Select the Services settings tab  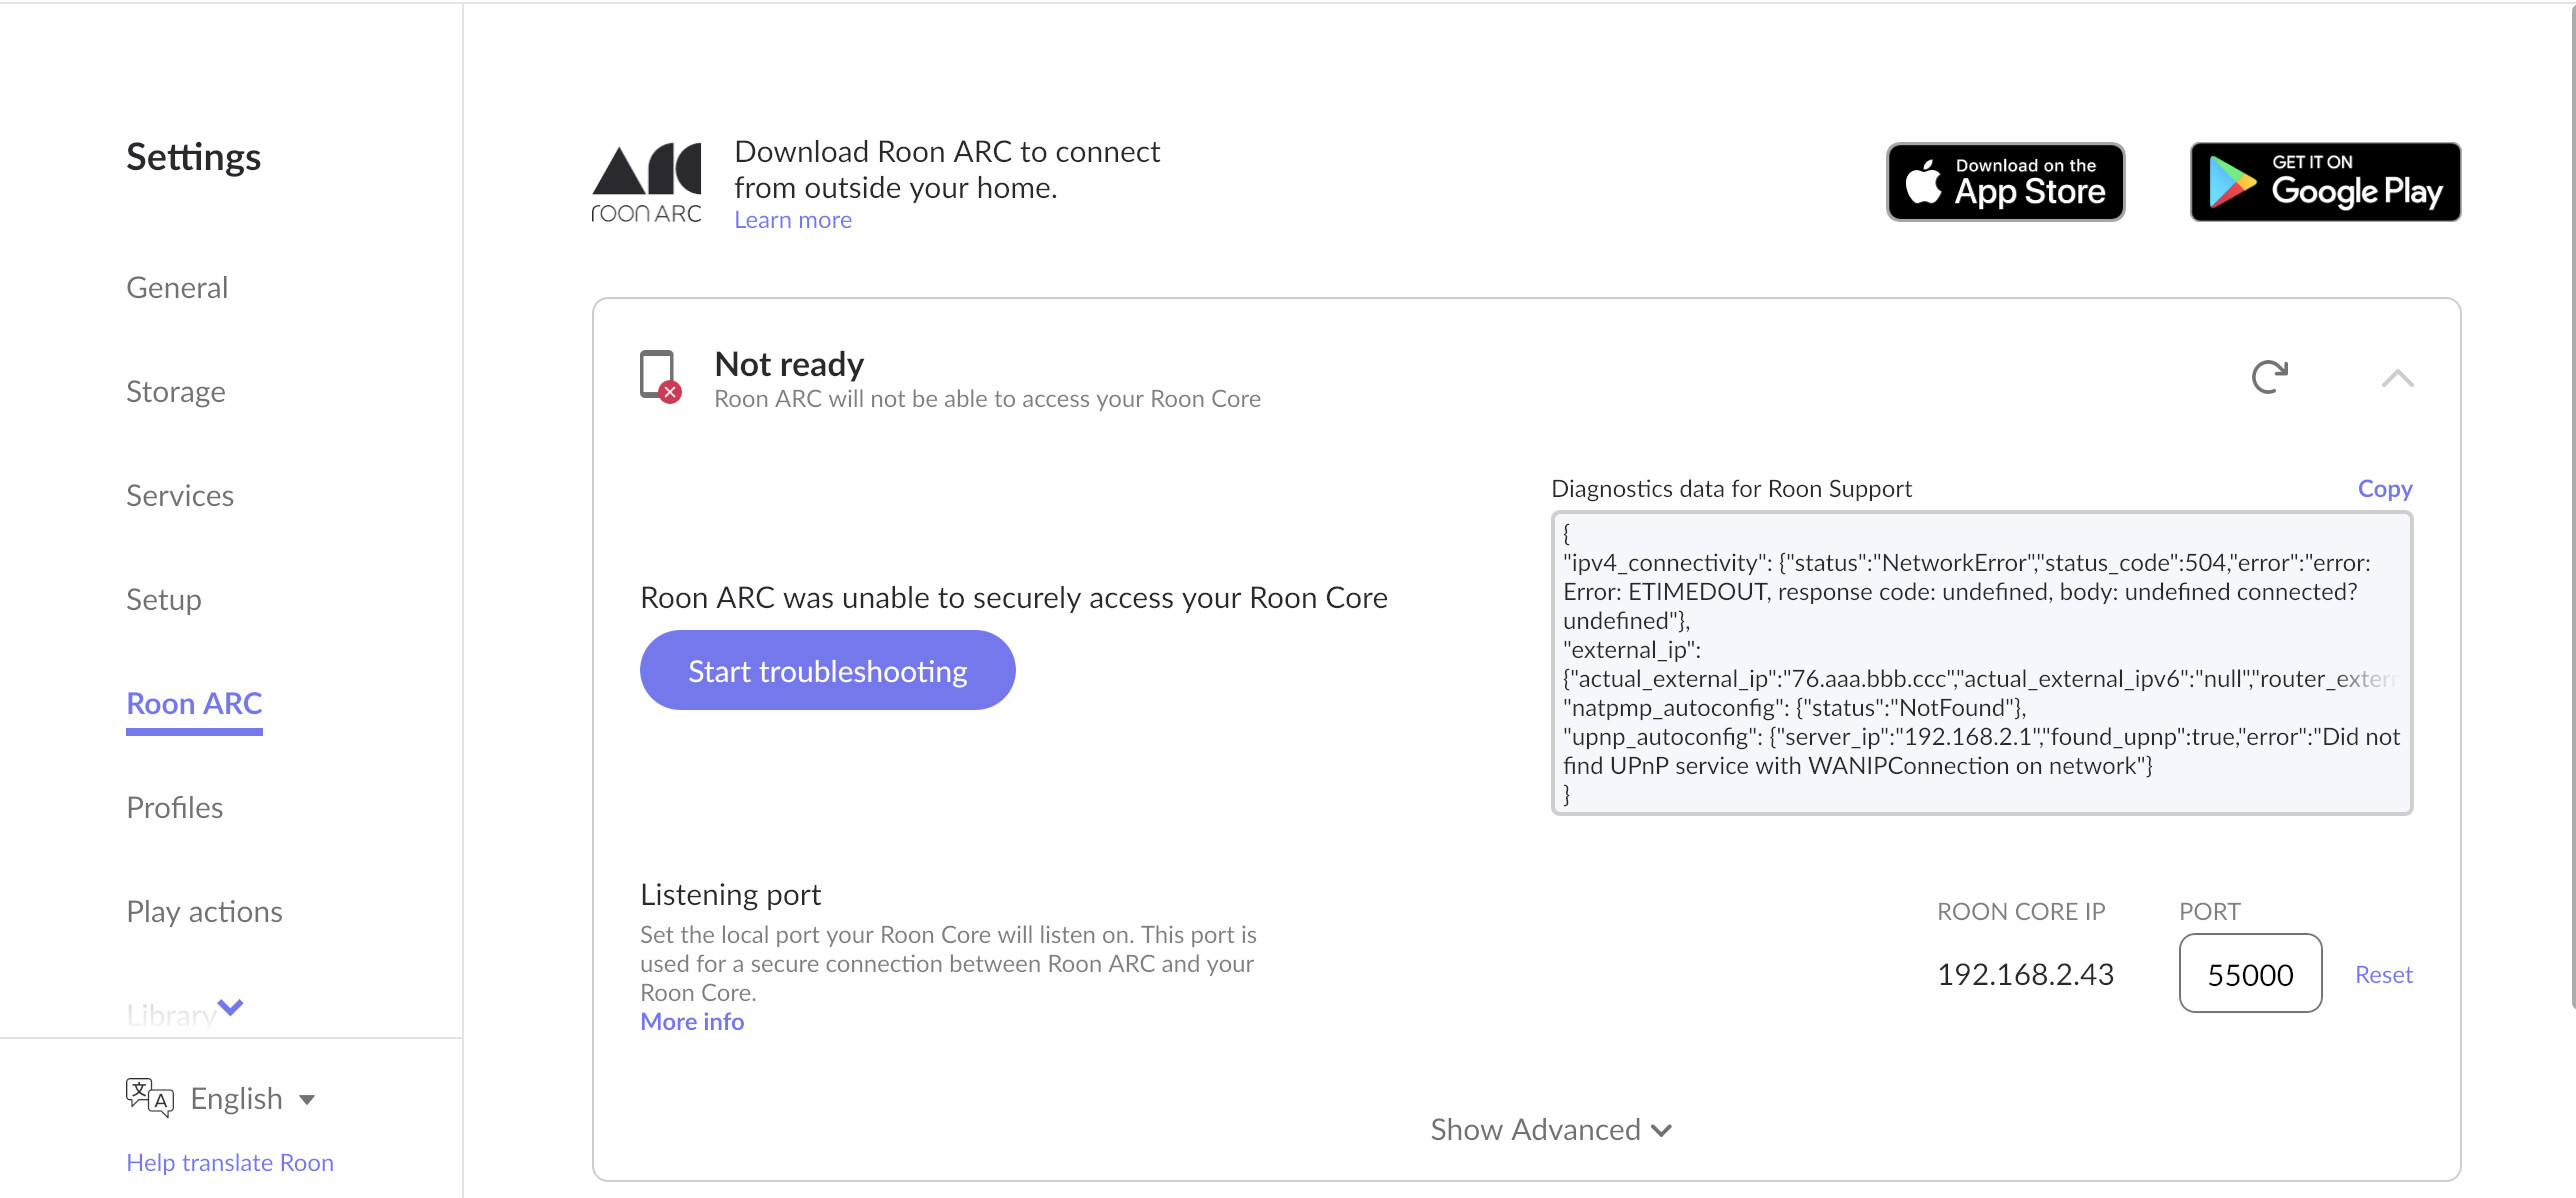[x=180, y=496]
